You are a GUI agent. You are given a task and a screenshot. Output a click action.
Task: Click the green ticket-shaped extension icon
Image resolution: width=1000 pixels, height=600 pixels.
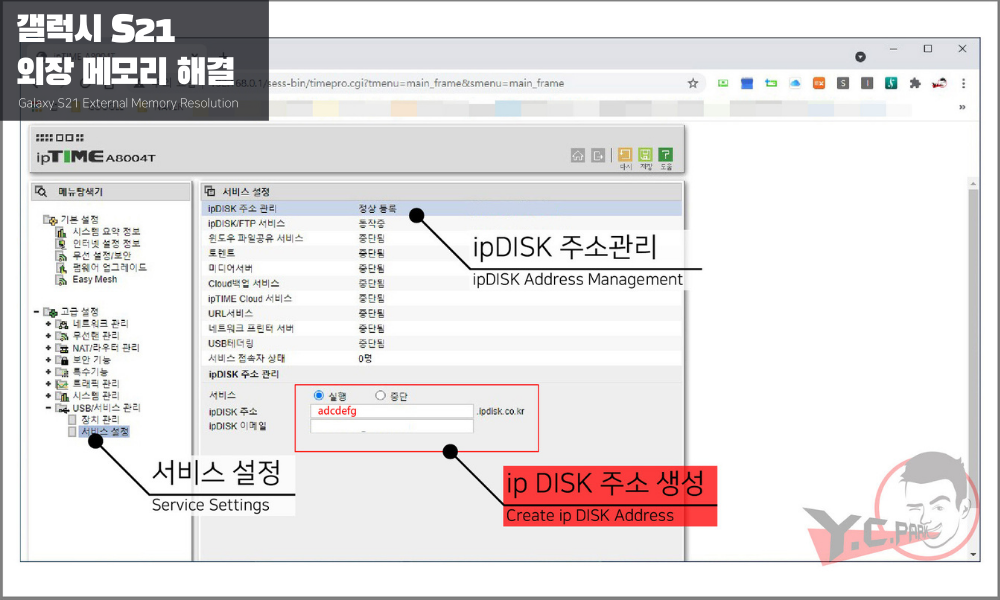(771, 83)
